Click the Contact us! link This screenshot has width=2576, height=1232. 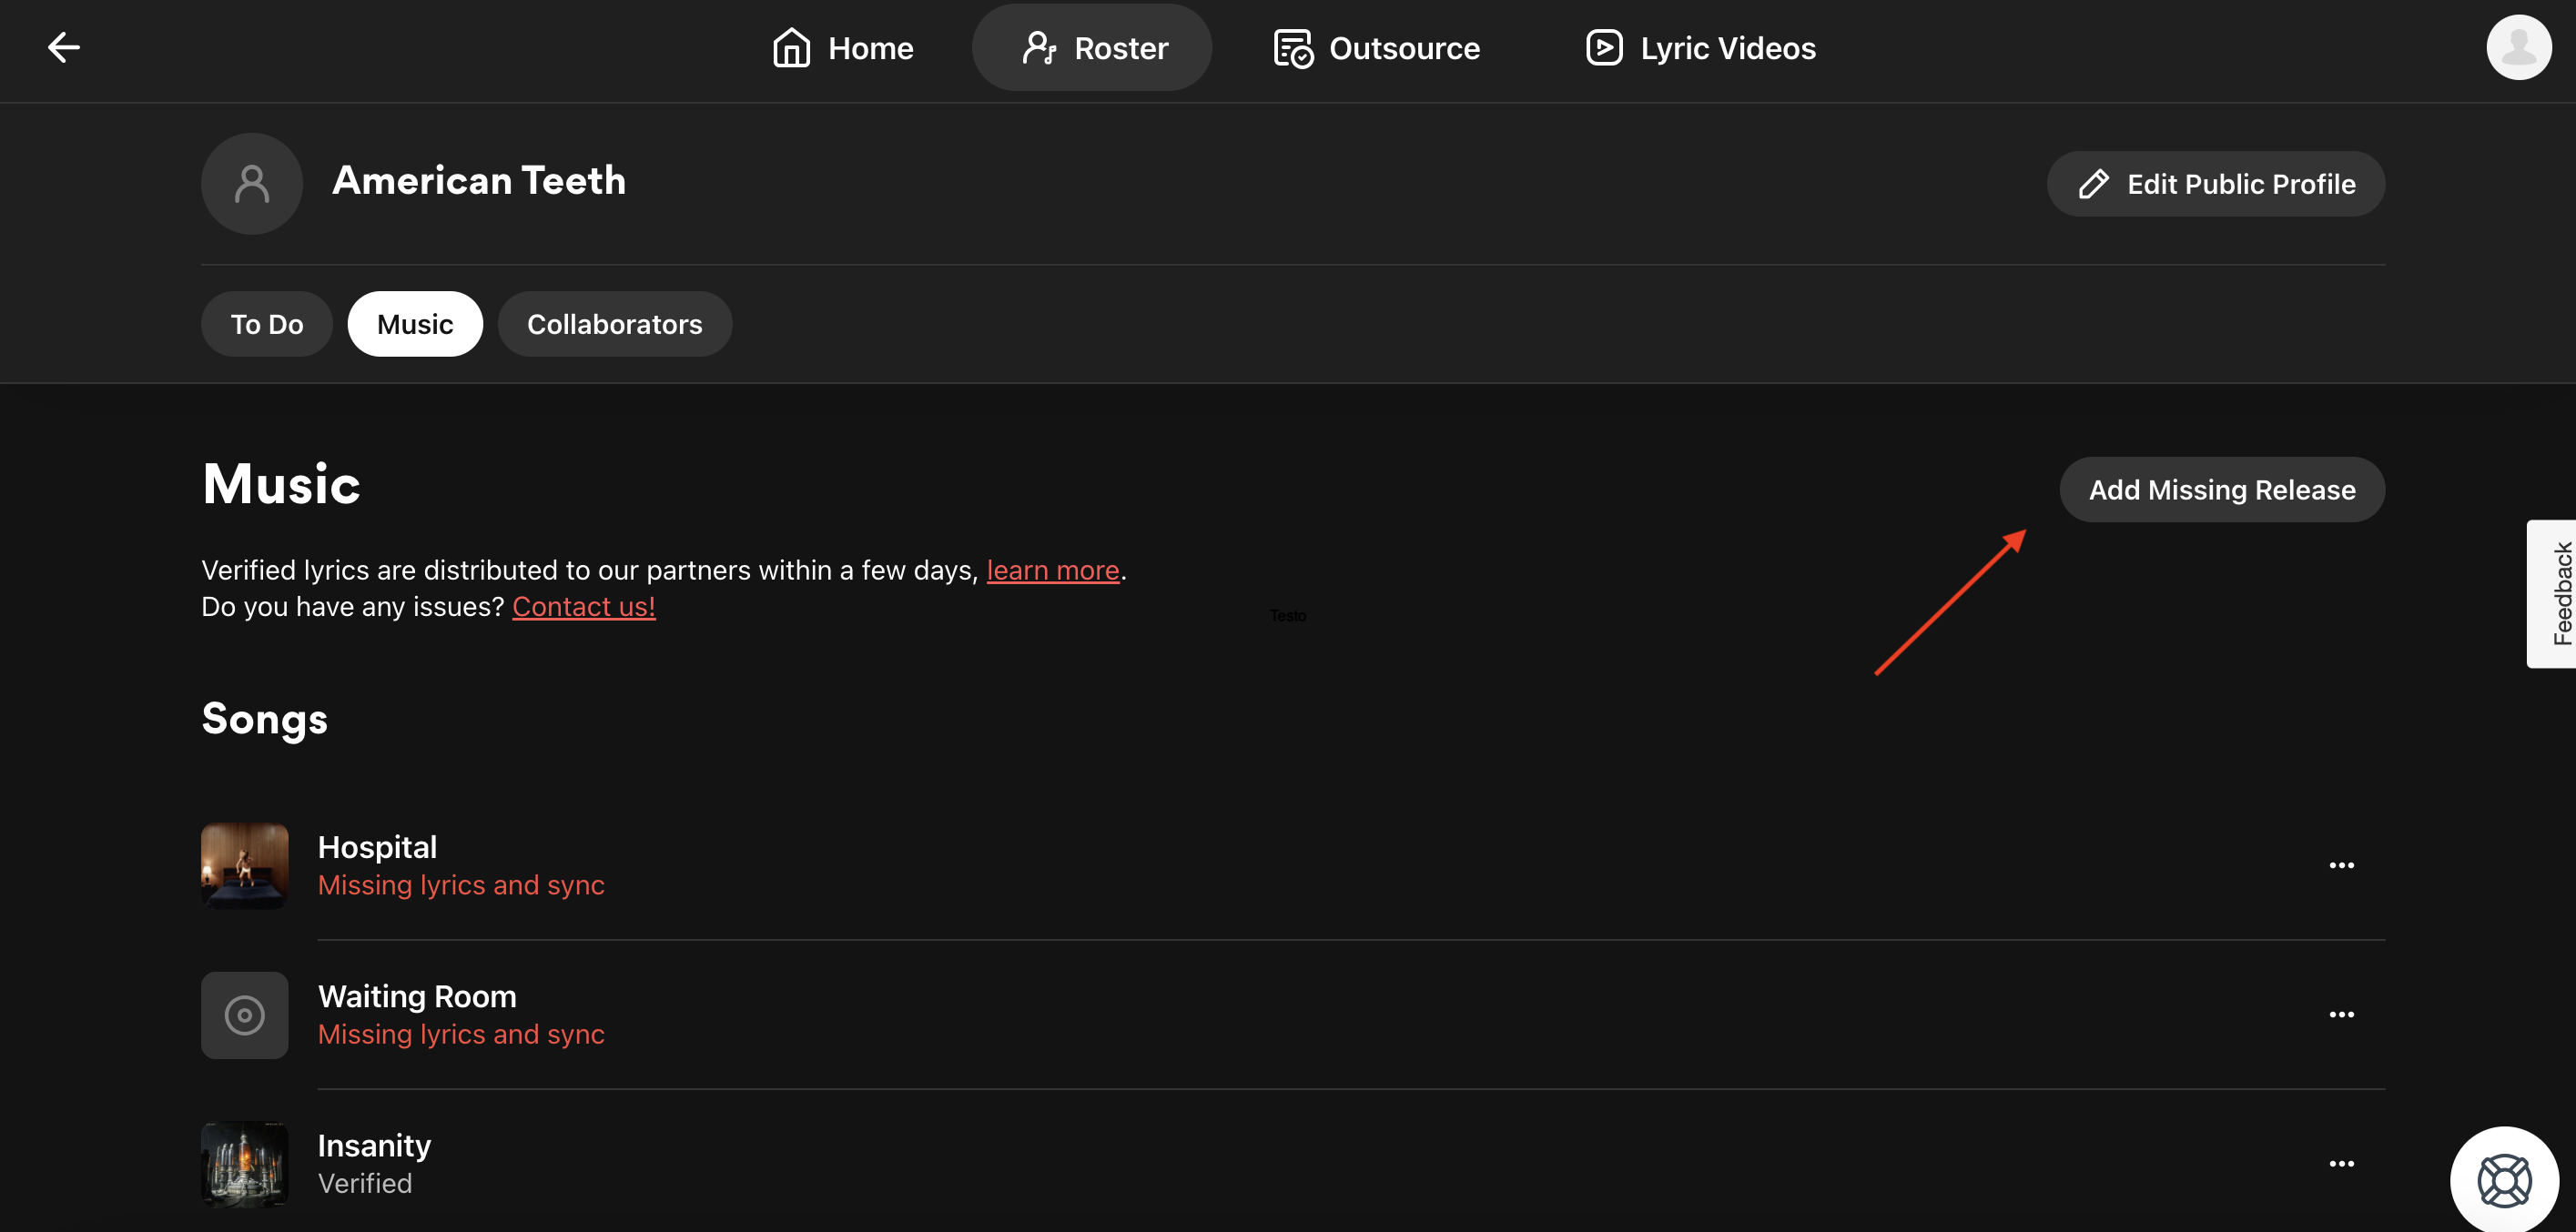click(x=584, y=607)
